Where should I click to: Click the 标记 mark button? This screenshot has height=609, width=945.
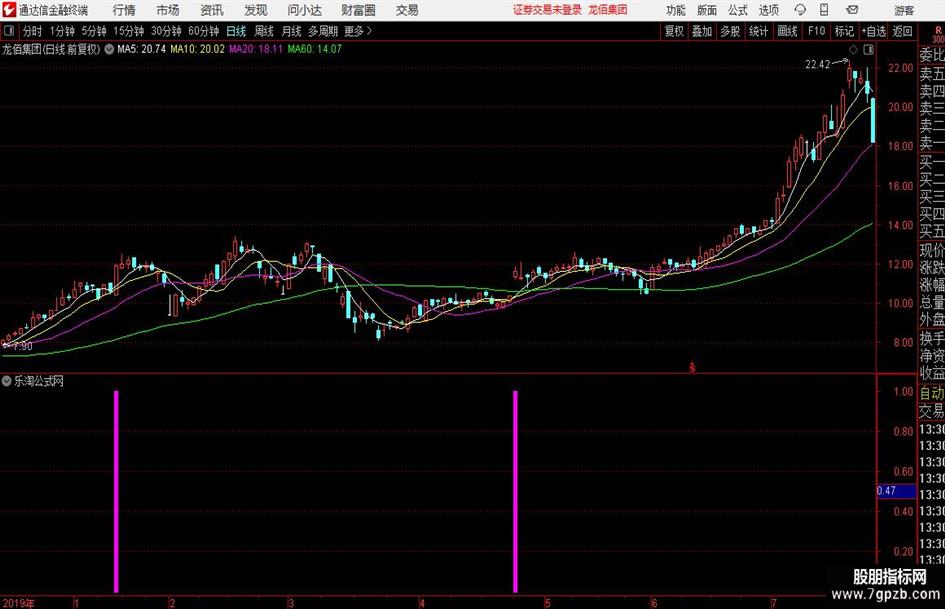[844, 31]
